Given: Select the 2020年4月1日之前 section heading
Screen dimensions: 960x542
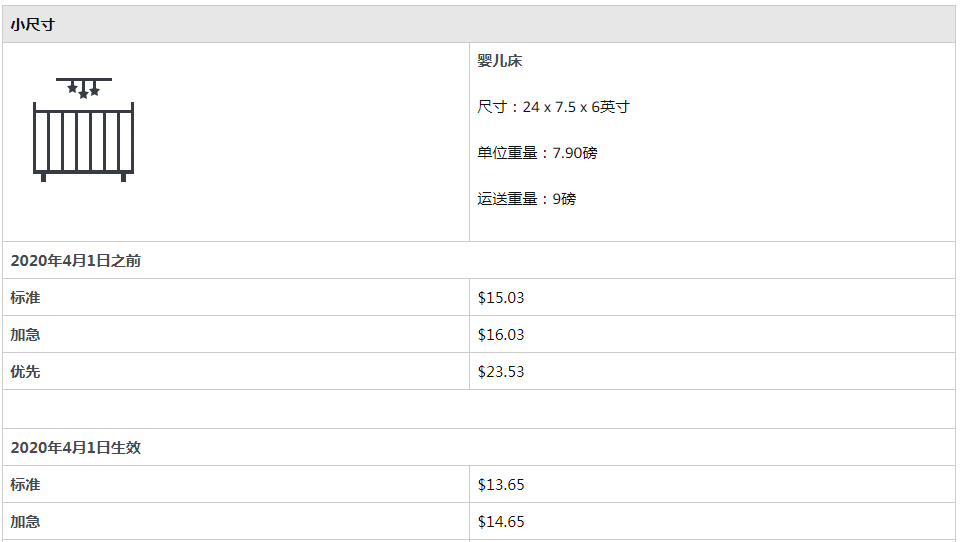Looking at the screenshot, I should tap(76, 261).
